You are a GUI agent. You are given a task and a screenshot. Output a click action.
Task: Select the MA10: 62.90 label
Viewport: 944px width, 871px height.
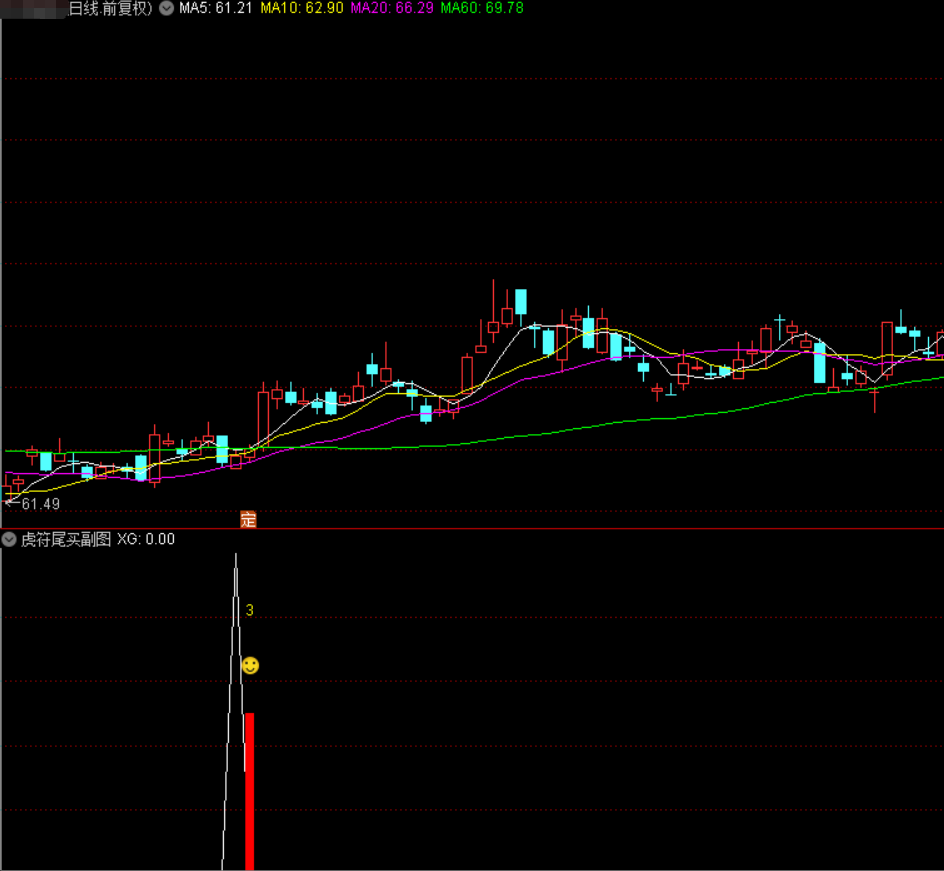point(302,8)
